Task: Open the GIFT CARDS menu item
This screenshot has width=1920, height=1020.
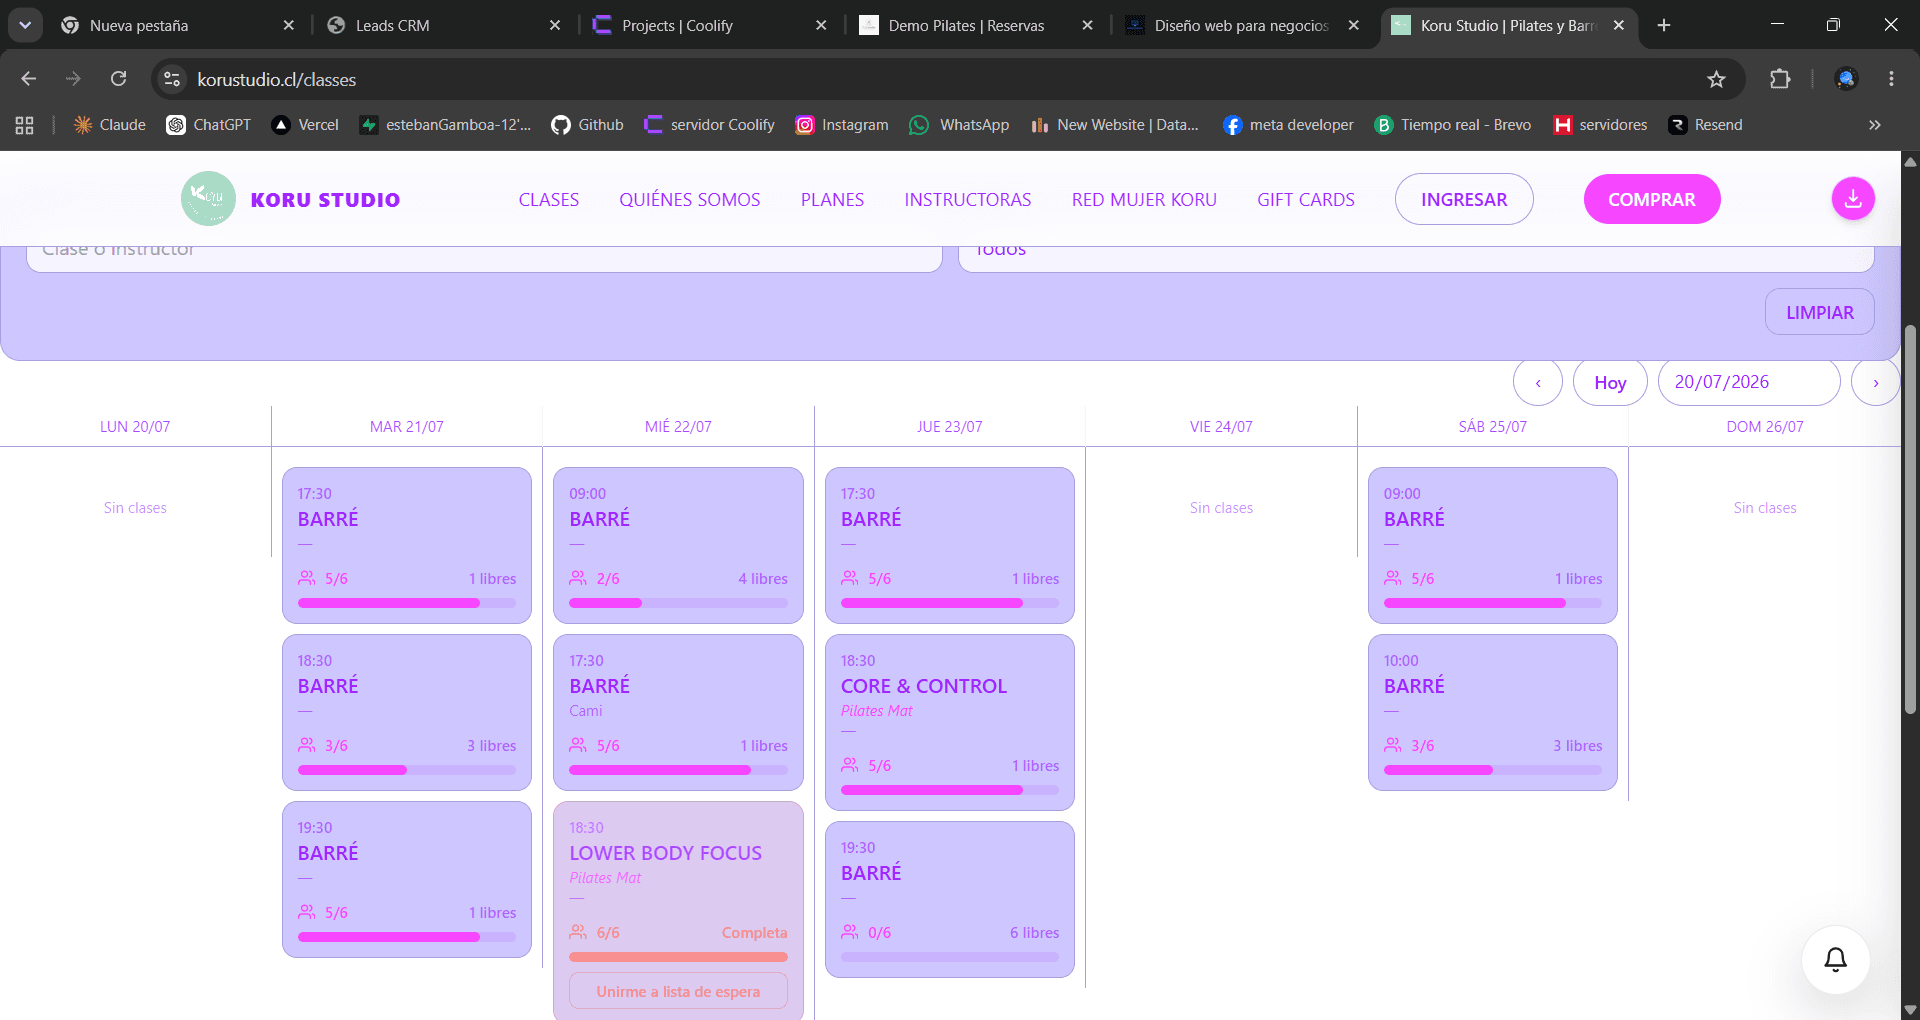Action: point(1306,200)
